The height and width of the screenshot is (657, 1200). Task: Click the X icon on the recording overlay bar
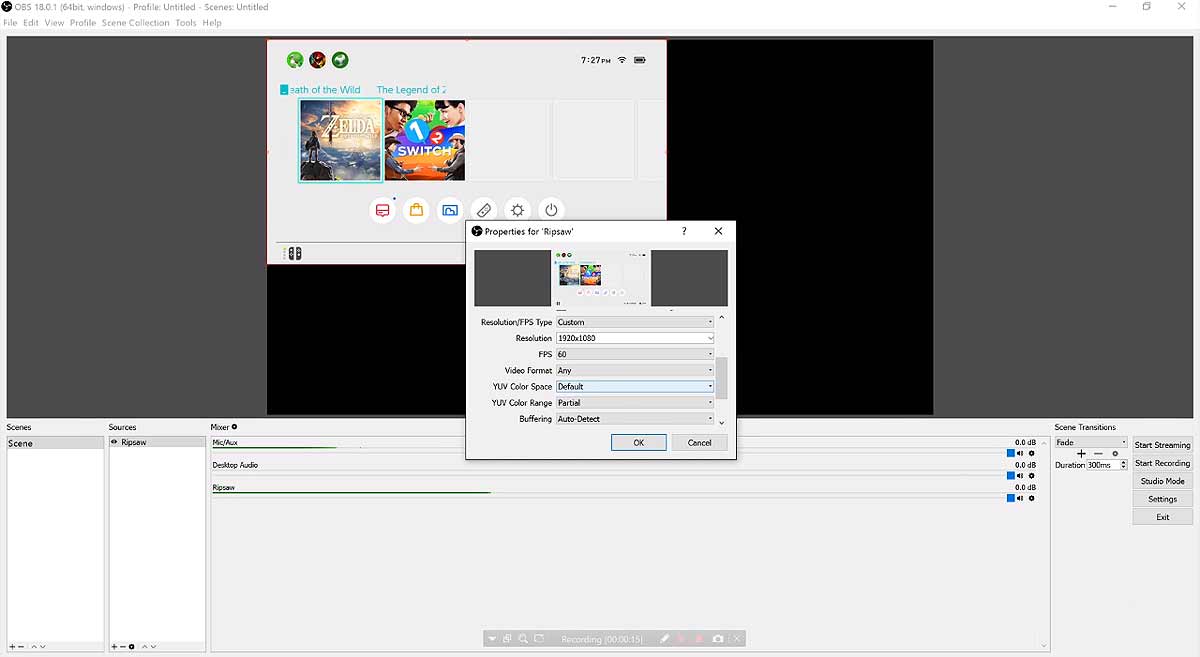point(737,639)
